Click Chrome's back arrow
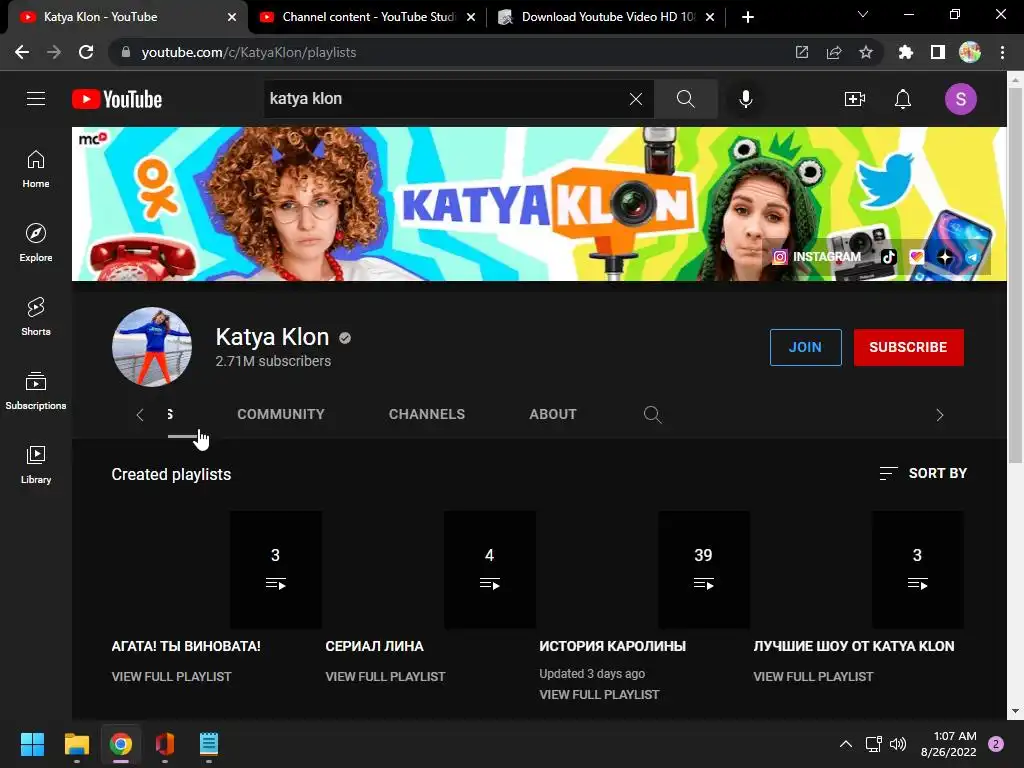 pos(22,52)
